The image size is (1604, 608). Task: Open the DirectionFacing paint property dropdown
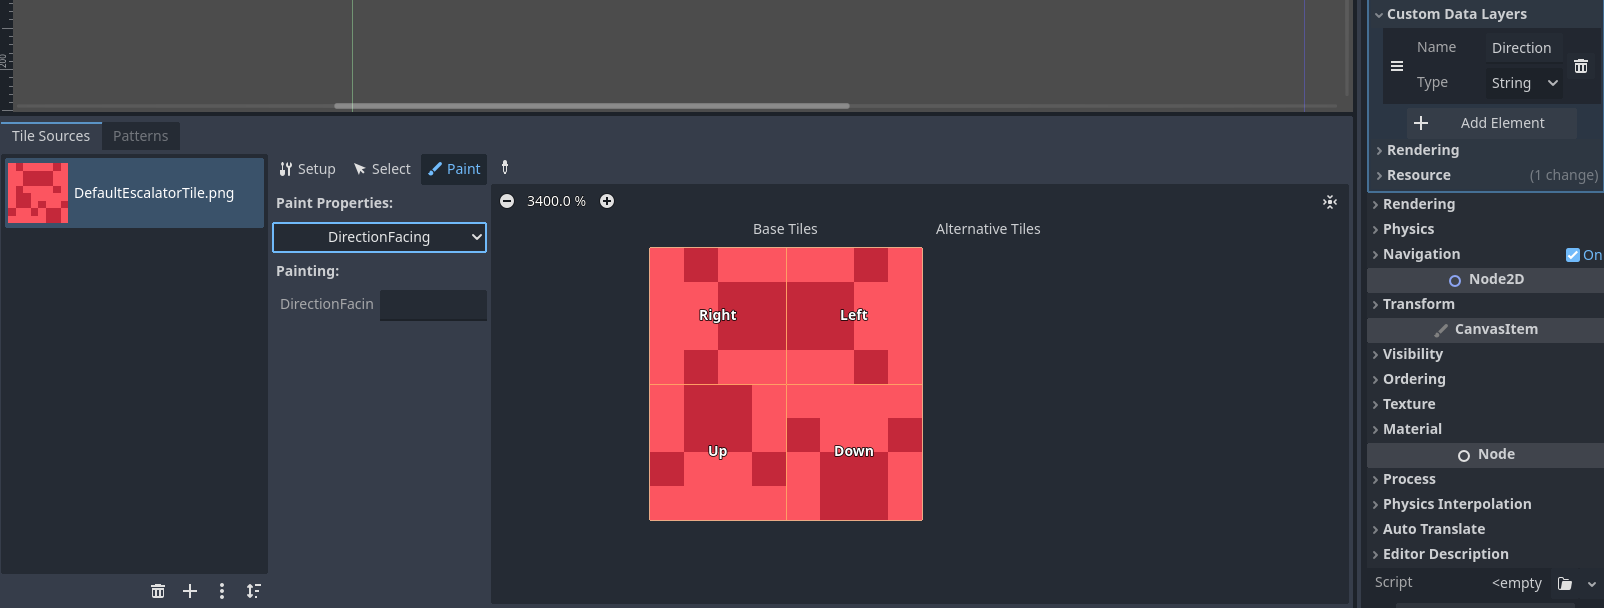379,237
